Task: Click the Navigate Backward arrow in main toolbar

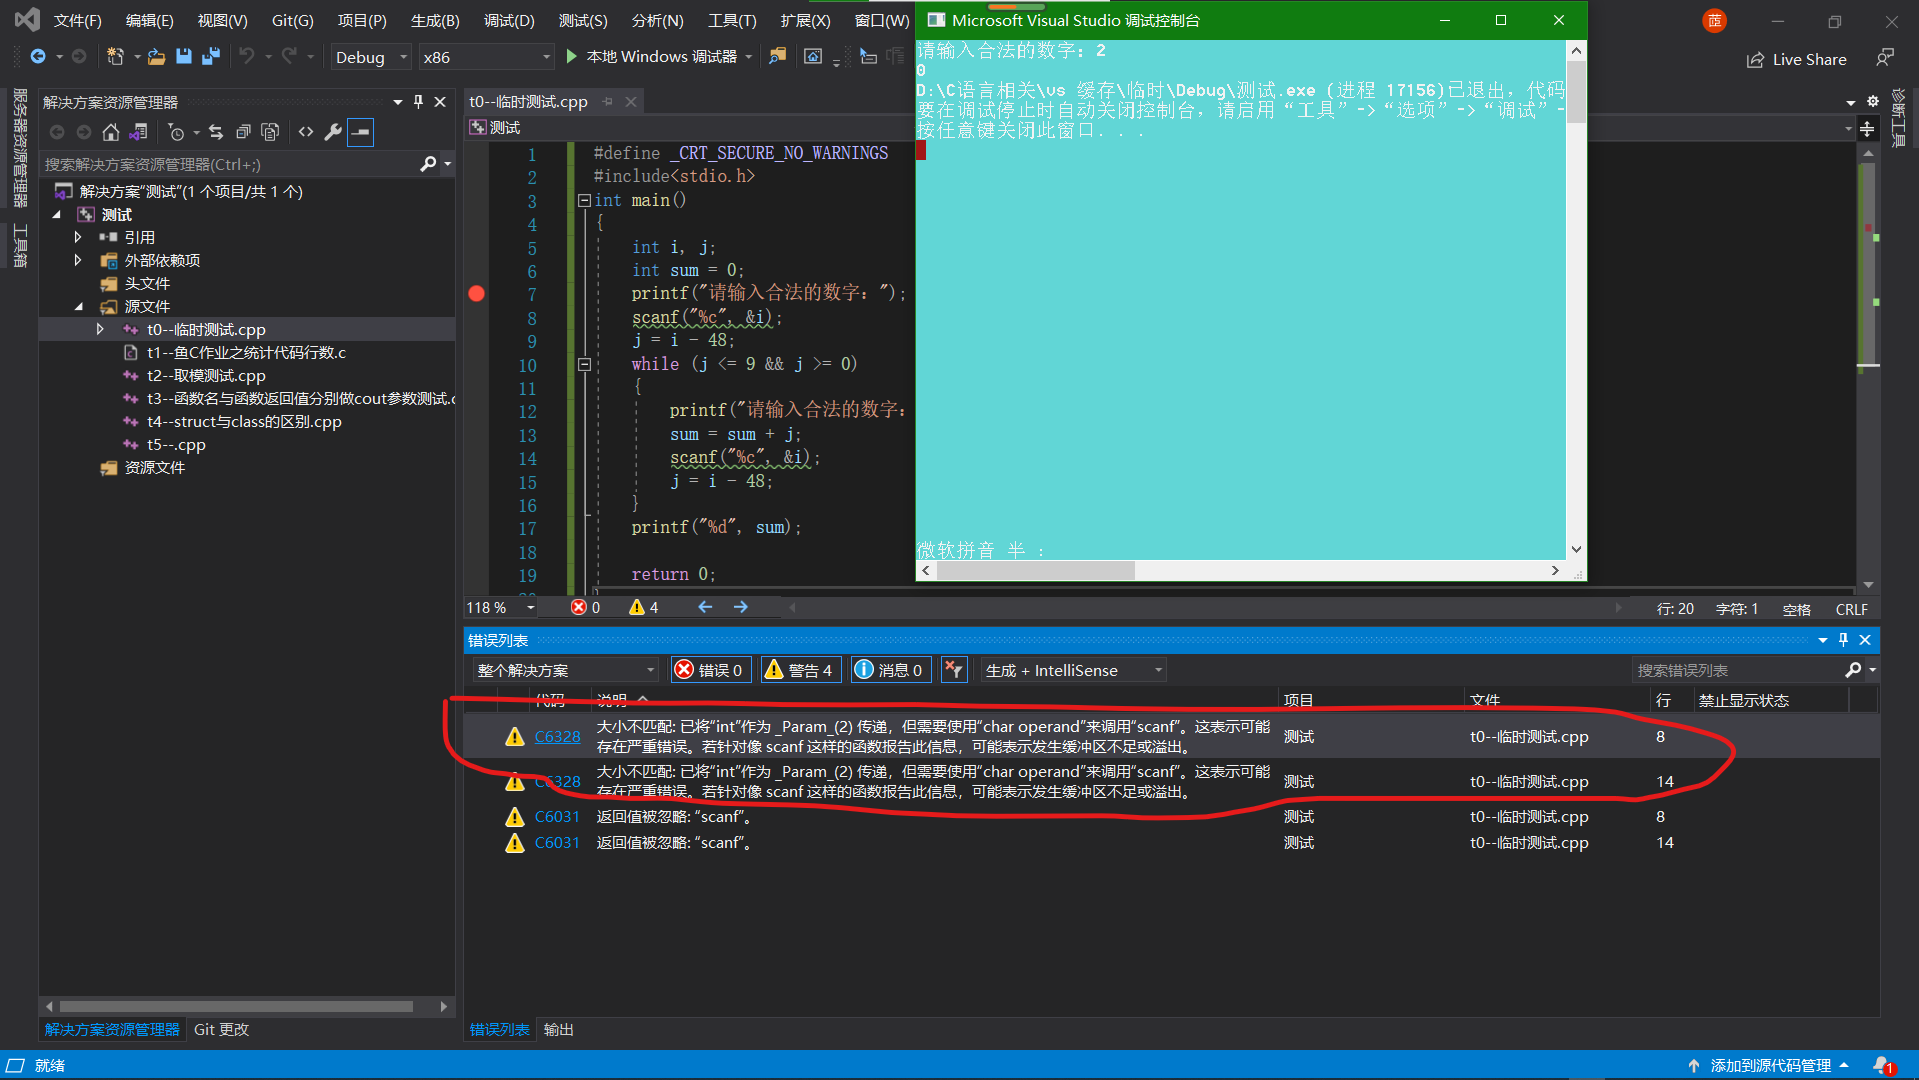Action: (x=38, y=57)
